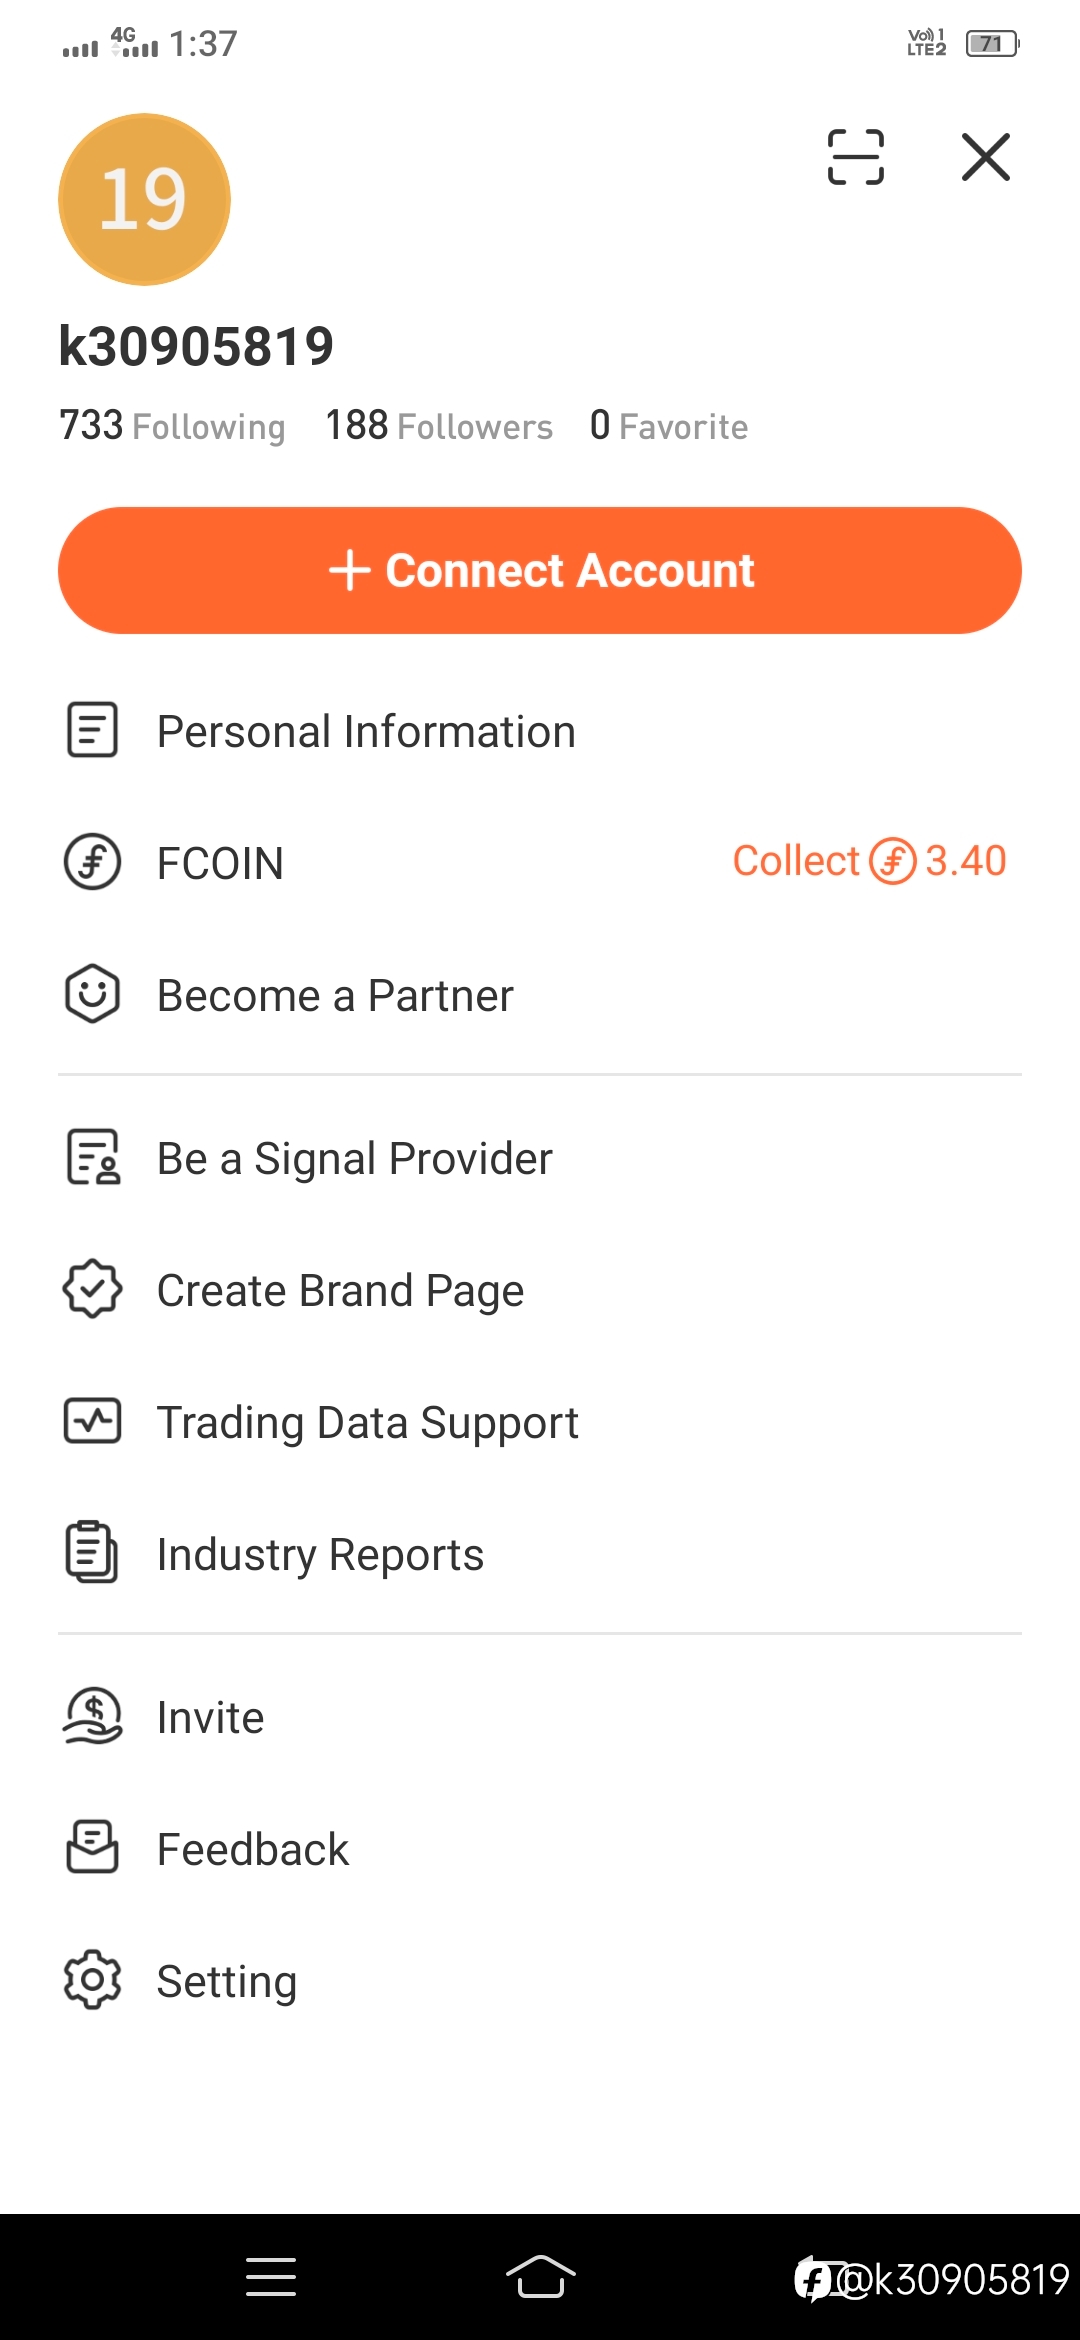The width and height of the screenshot is (1080, 2340).
Task: Open the recent apps navigation button
Action: pos(271,2277)
